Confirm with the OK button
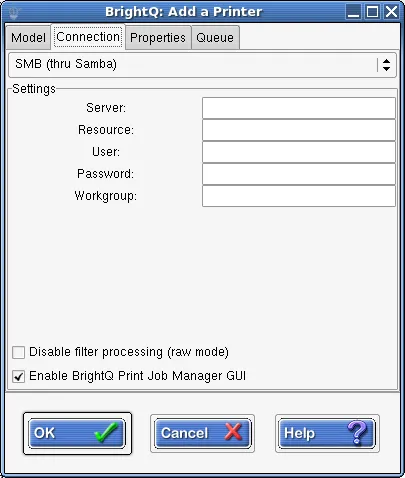The height and width of the screenshot is (478, 405). point(77,433)
